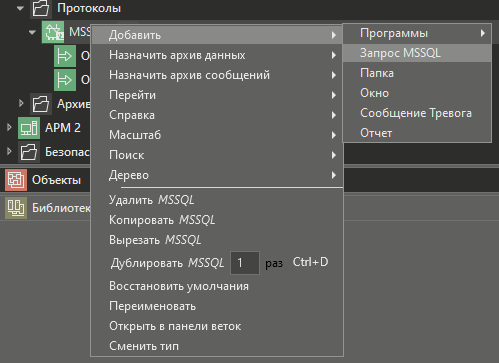Click the MSSQL node icon
Screen dimensions: 499x363
pyautogui.click(x=53, y=32)
